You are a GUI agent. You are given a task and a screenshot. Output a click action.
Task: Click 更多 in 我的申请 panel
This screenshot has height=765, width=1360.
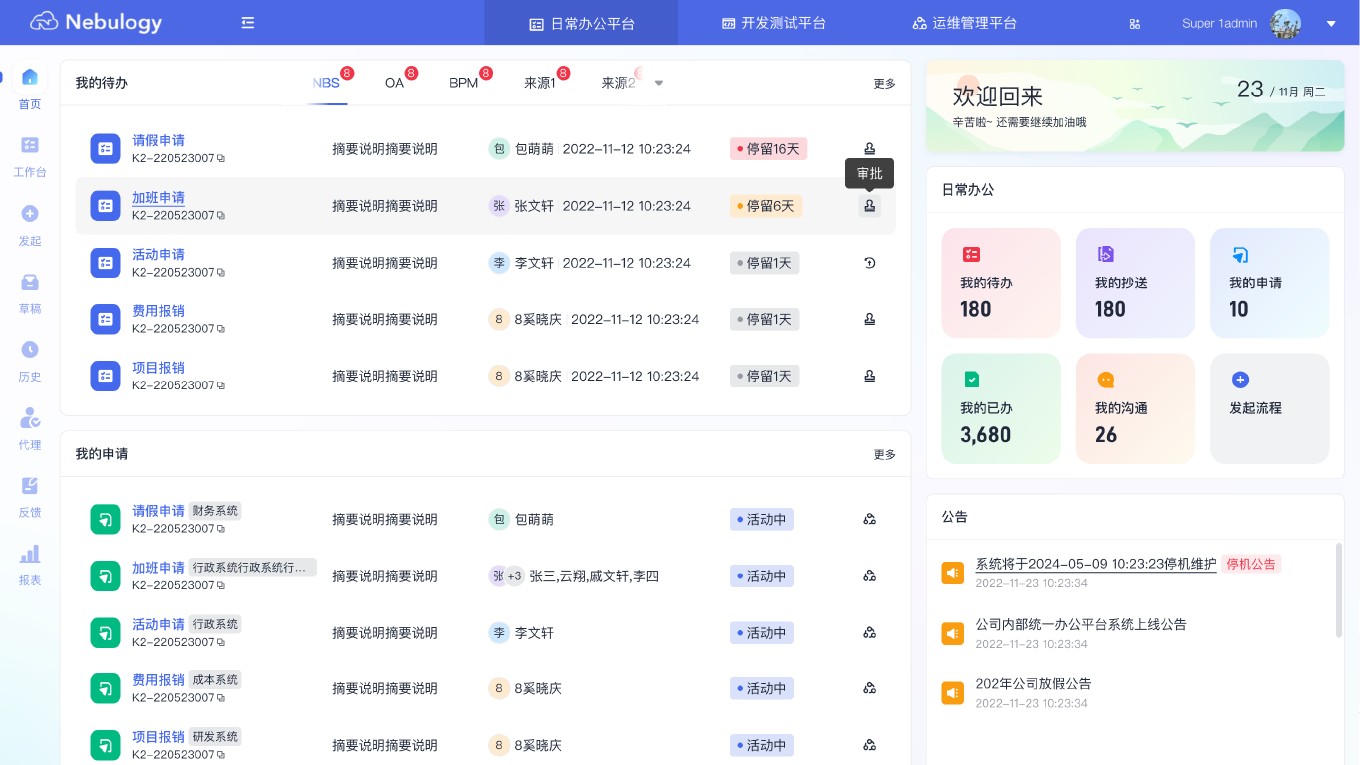coord(885,455)
